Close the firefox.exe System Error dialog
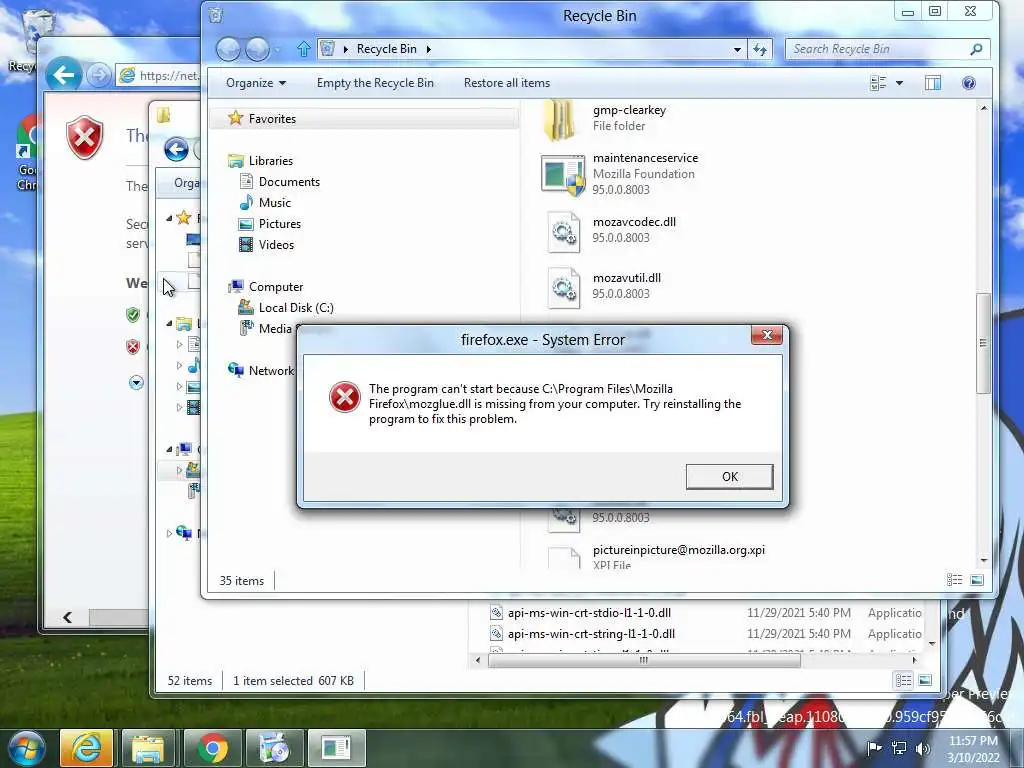This screenshot has height=768, width=1024. coord(767,335)
